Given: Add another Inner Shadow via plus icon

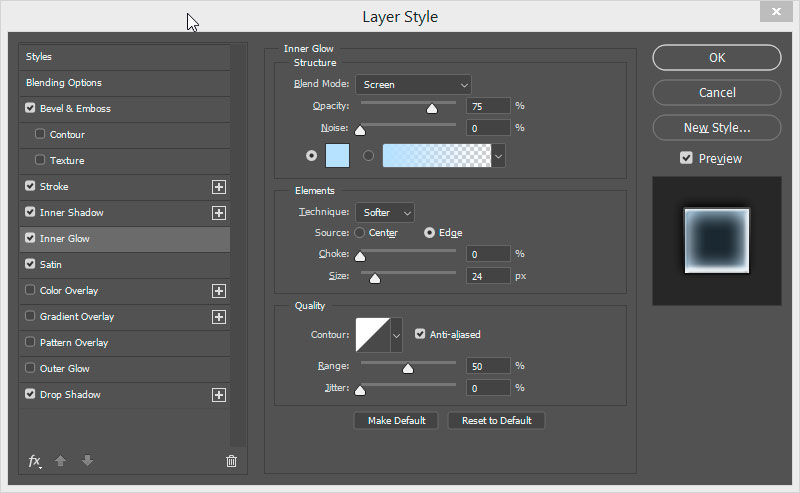Looking at the screenshot, I should (x=219, y=213).
